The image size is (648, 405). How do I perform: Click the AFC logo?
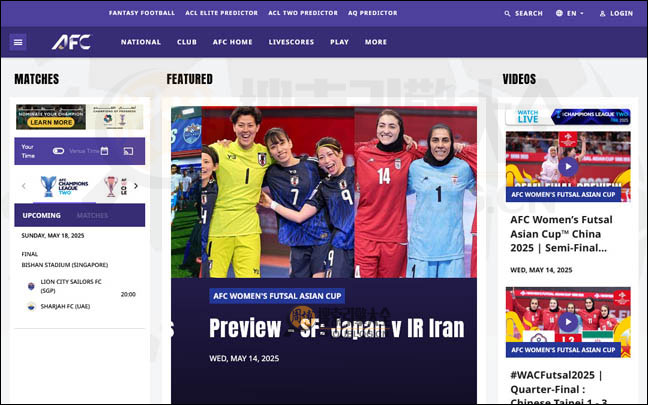pos(71,42)
